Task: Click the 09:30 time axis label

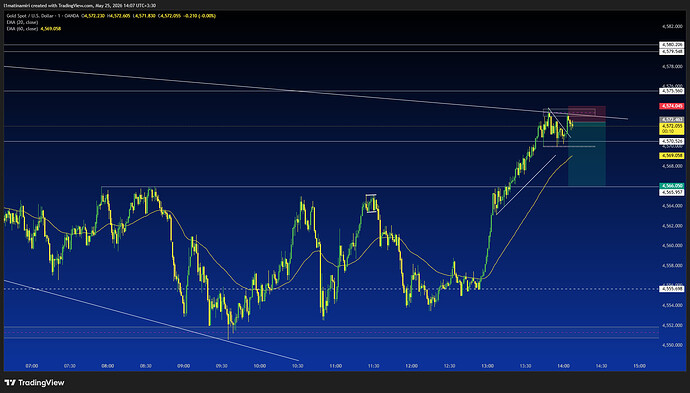Action: (x=222, y=366)
